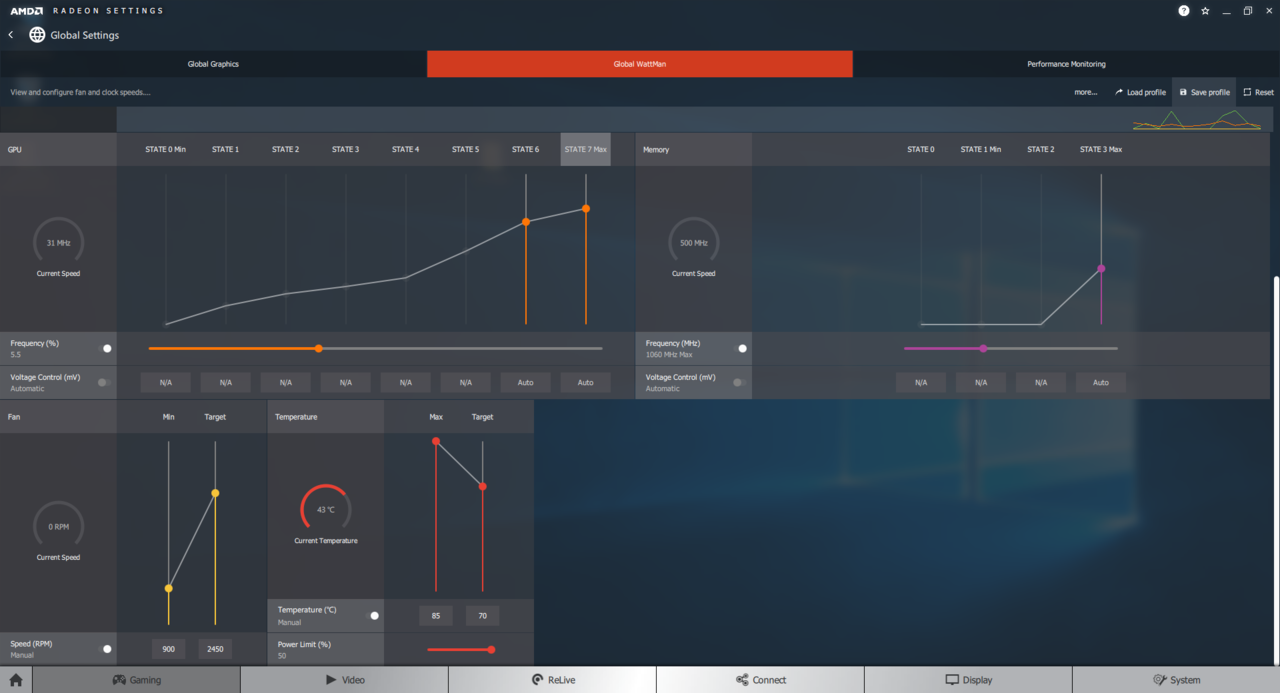Click the temperature Target red point
The width and height of the screenshot is (1280, 693).
[x=482, y=486]
